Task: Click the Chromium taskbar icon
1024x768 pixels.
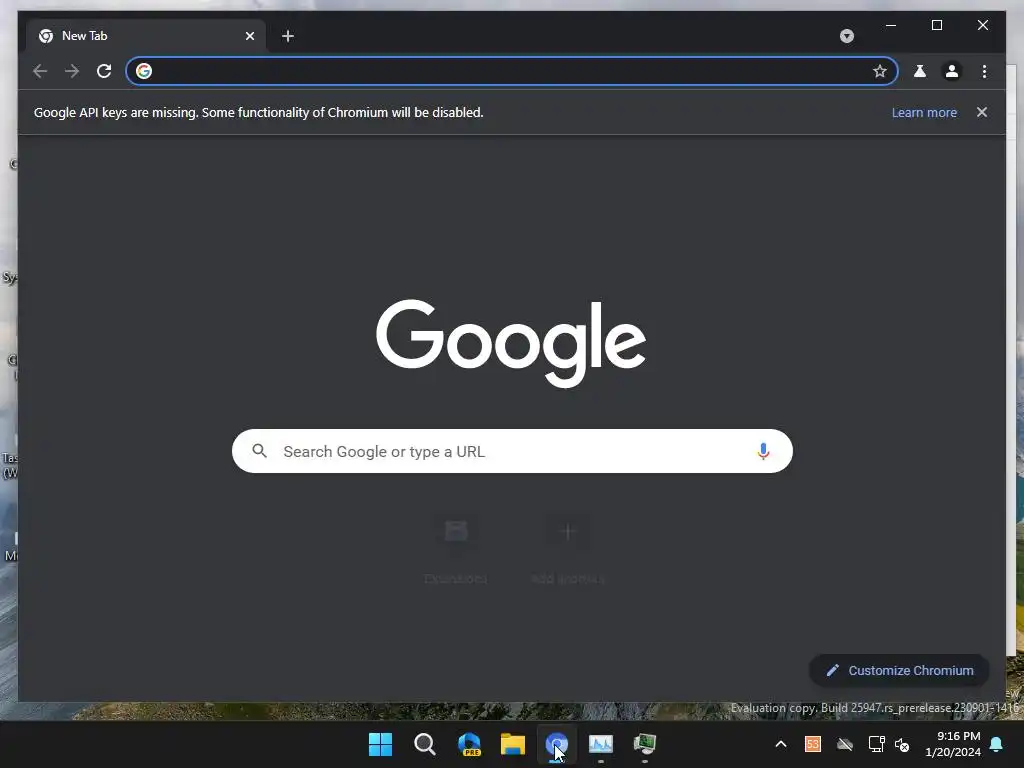Action: 557,744
